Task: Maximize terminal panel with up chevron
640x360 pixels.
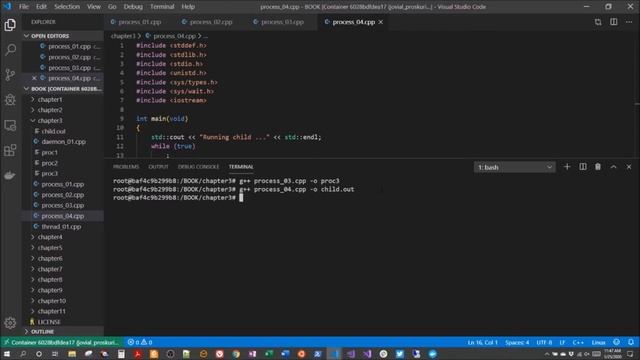Action: (613, 167)
